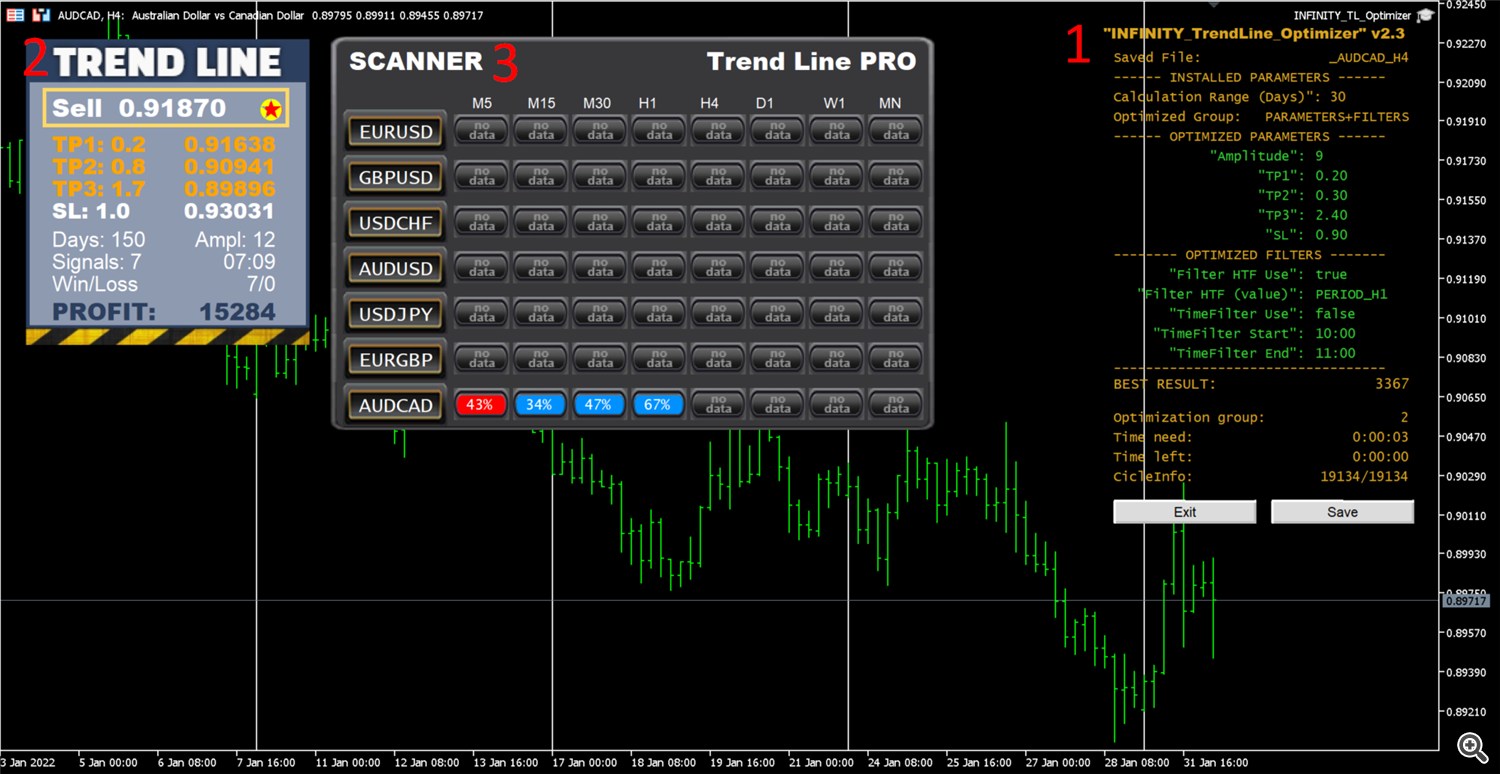This screenshot has width=1500, height=774.
Task: Click the chart shift triangle marker
Action: point(1215,5)
